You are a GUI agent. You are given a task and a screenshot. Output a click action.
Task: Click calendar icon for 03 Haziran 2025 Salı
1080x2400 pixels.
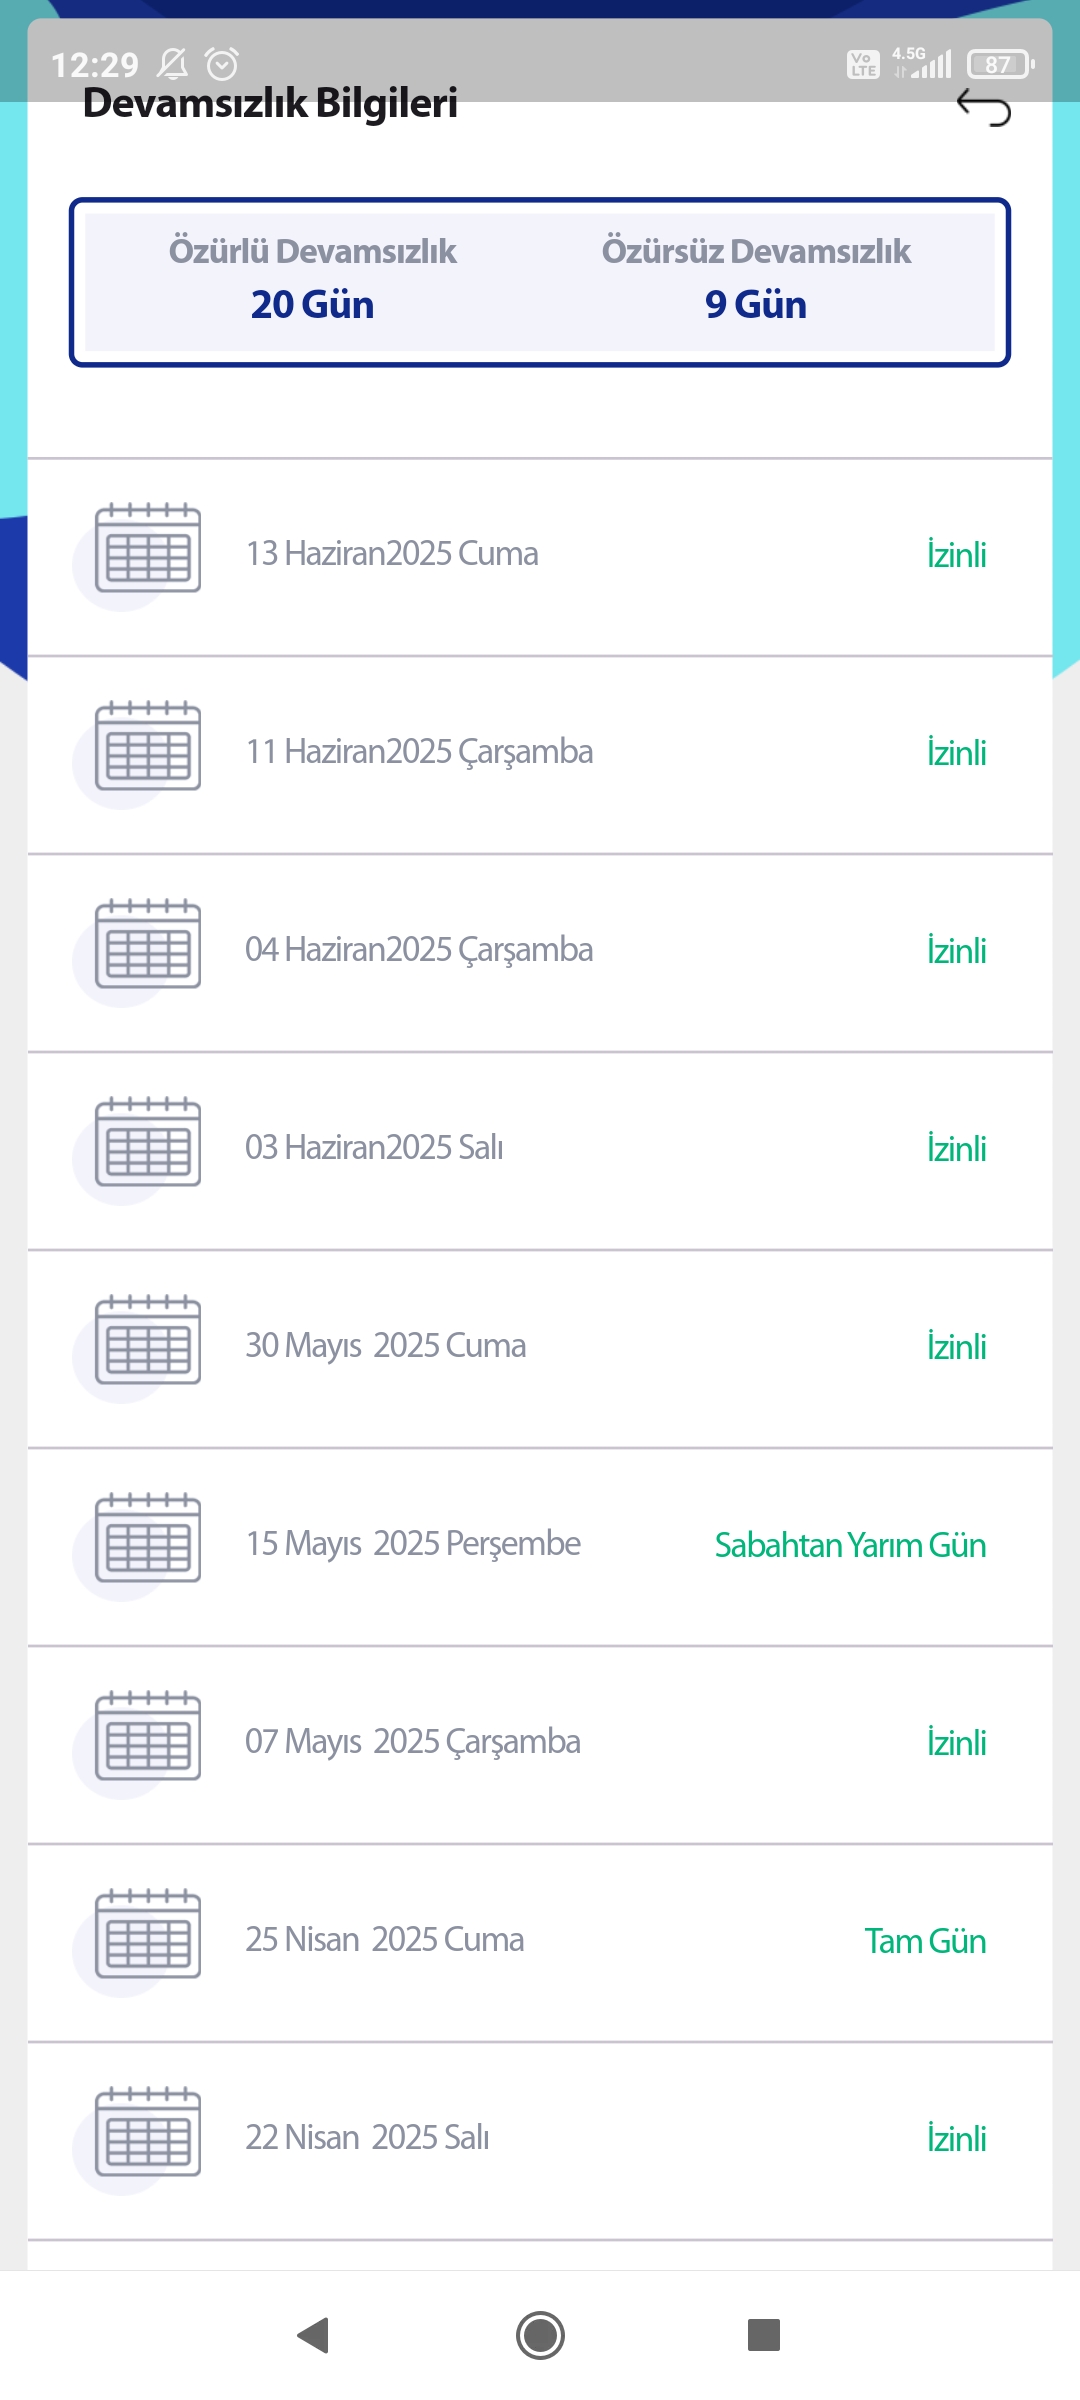[x=148, y=1142]
